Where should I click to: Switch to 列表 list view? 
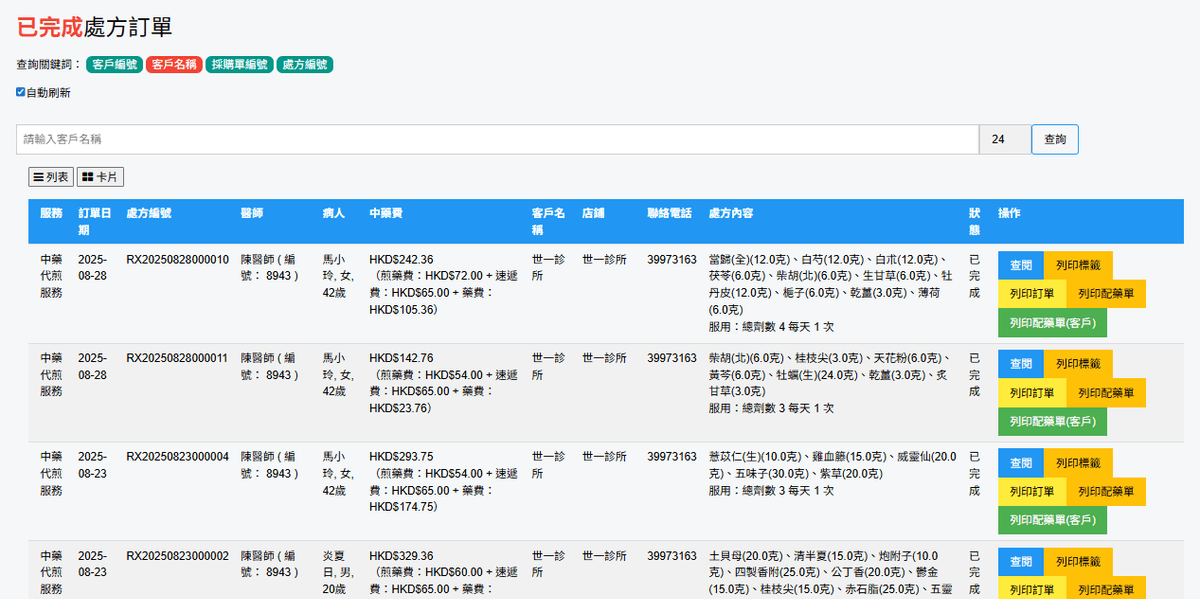point(51,177)
